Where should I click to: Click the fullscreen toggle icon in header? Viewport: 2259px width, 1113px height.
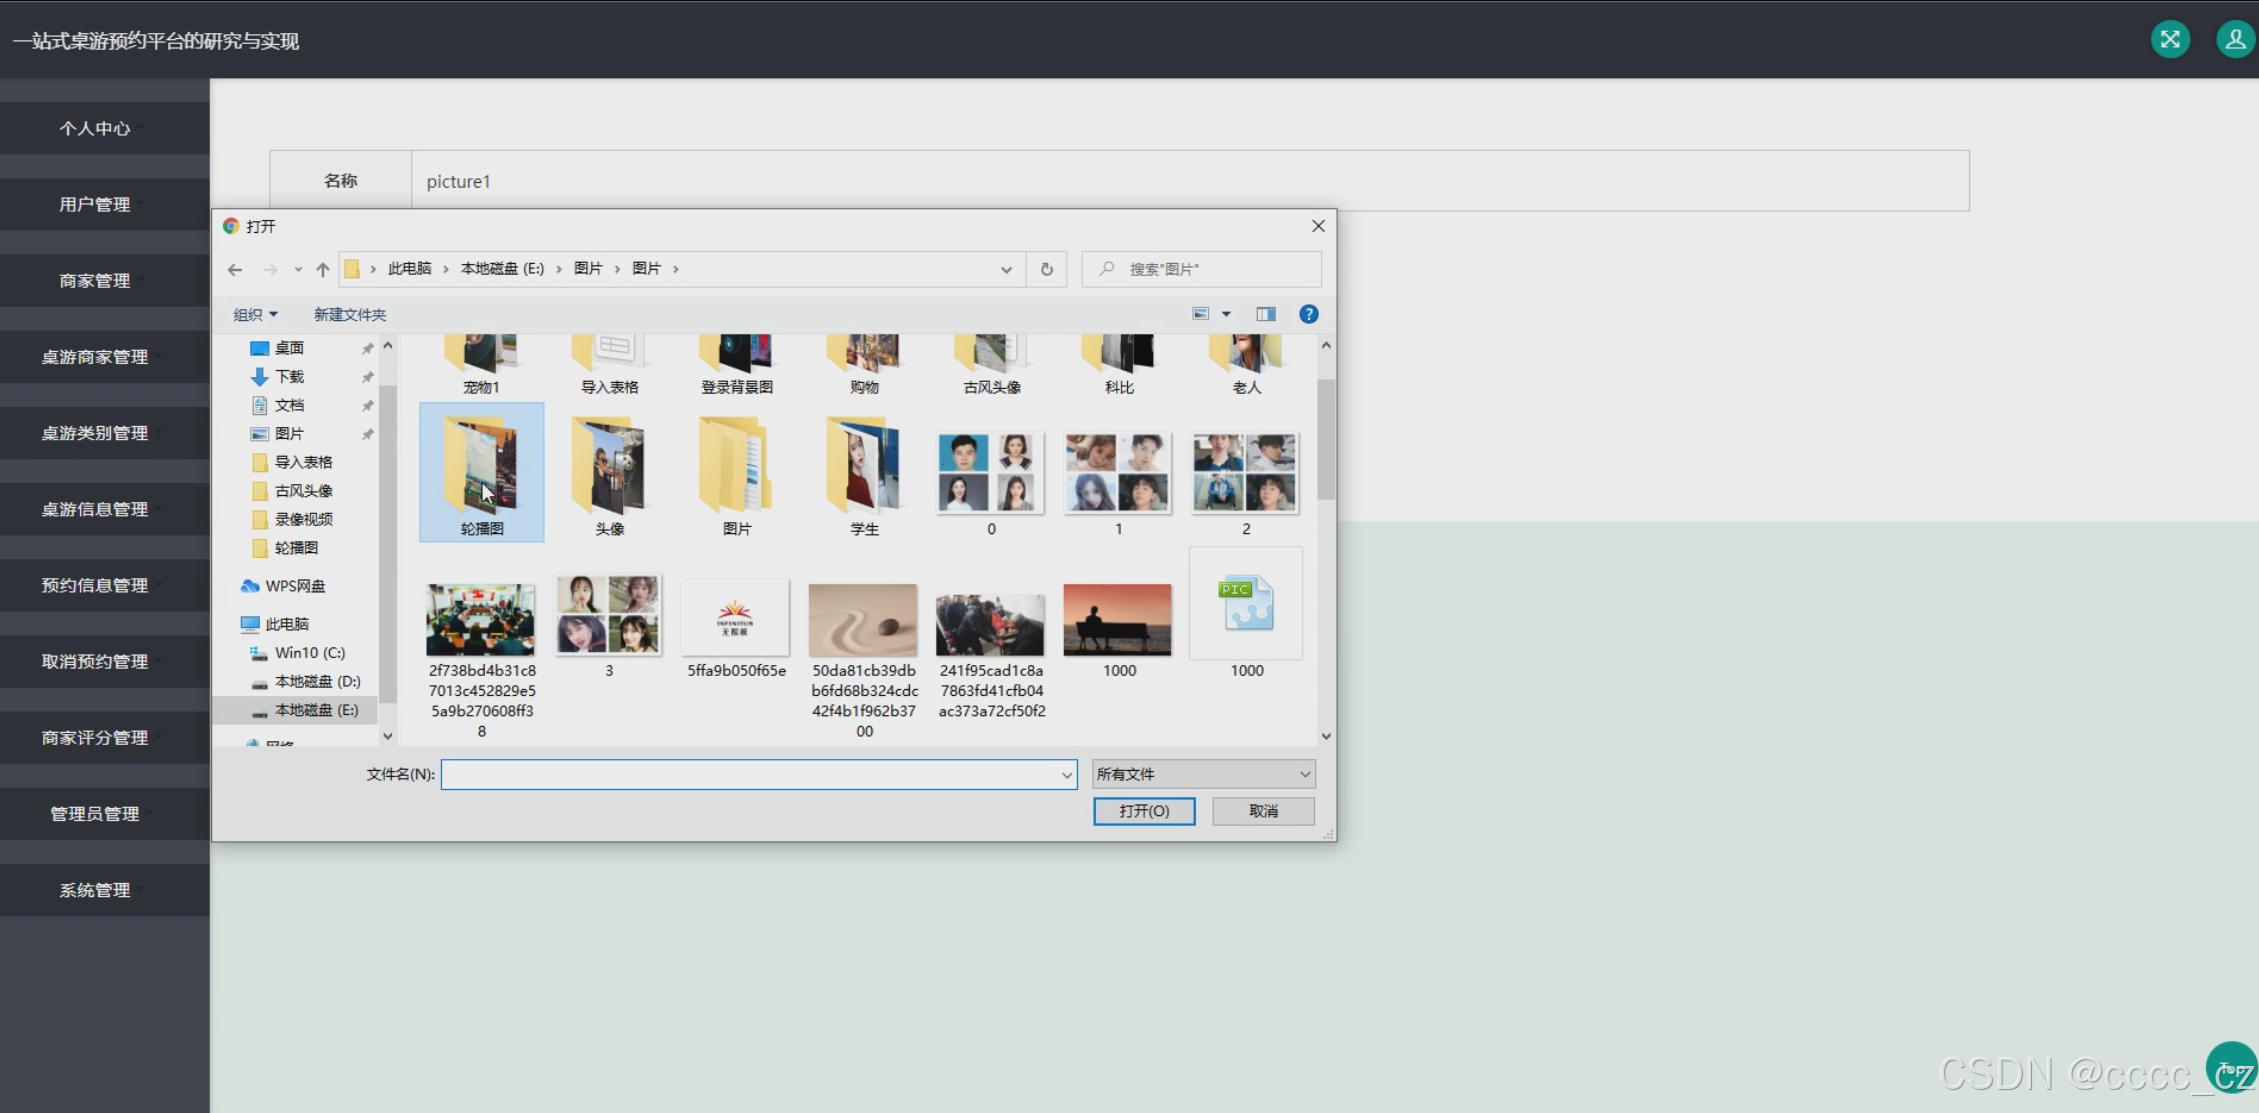click(2170, 39)
